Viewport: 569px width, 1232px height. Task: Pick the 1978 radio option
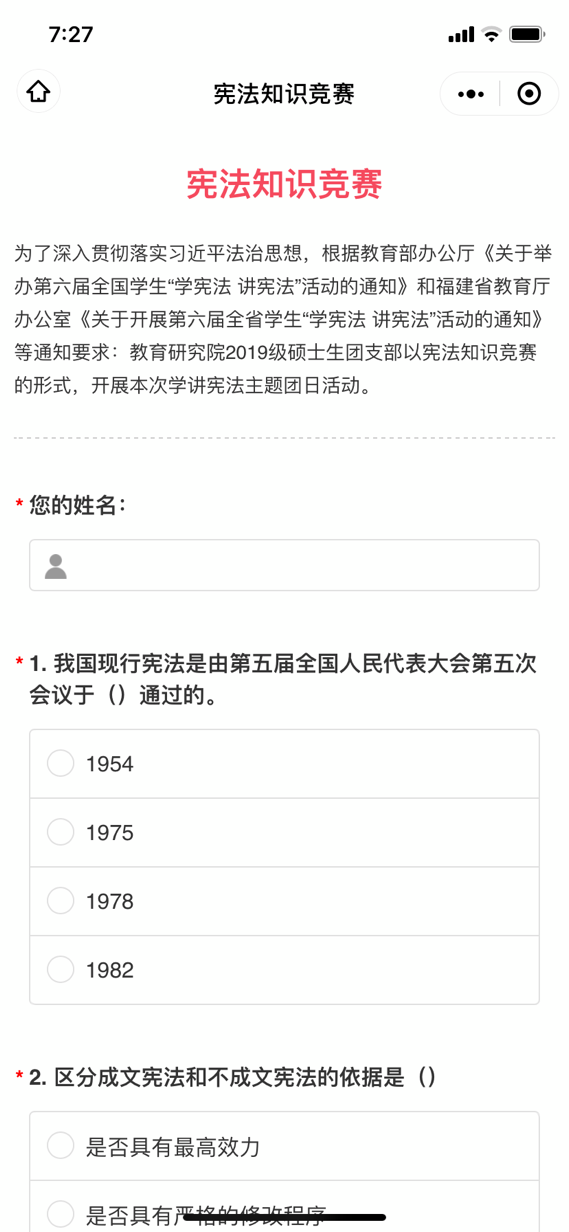click(284, 901)
